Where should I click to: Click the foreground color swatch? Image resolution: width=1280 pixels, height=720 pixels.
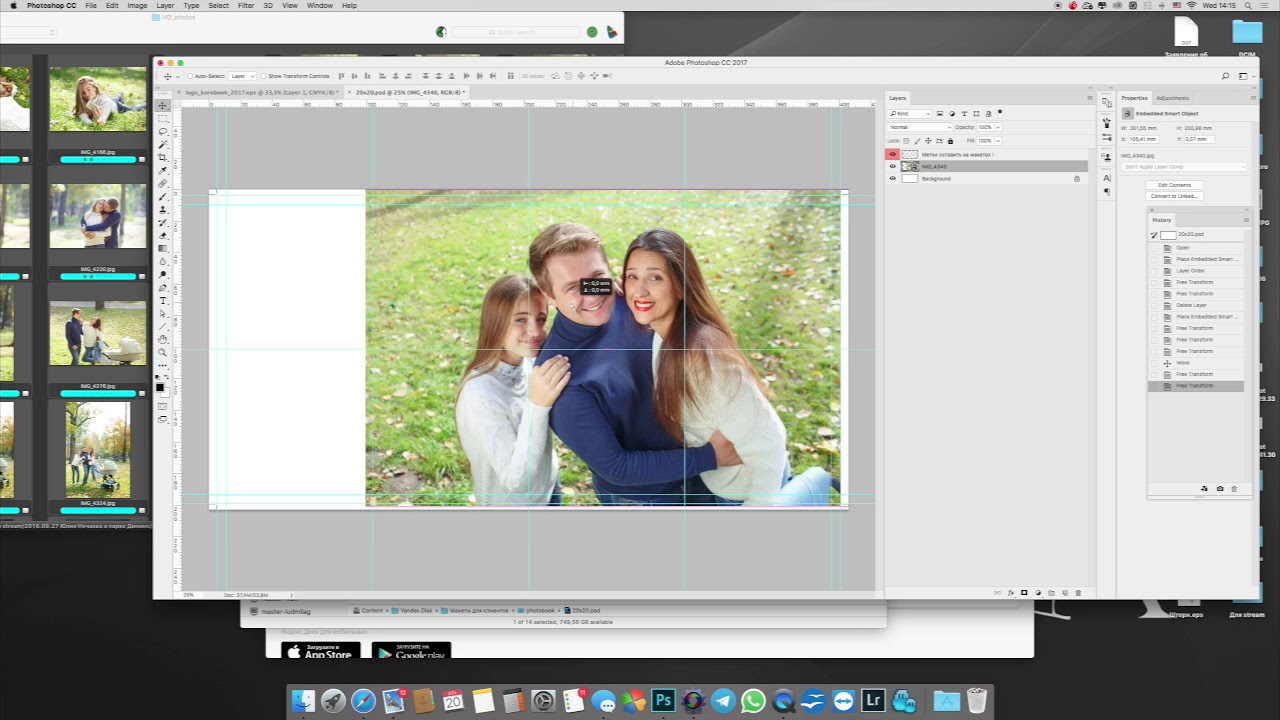(x=159, y=387)
